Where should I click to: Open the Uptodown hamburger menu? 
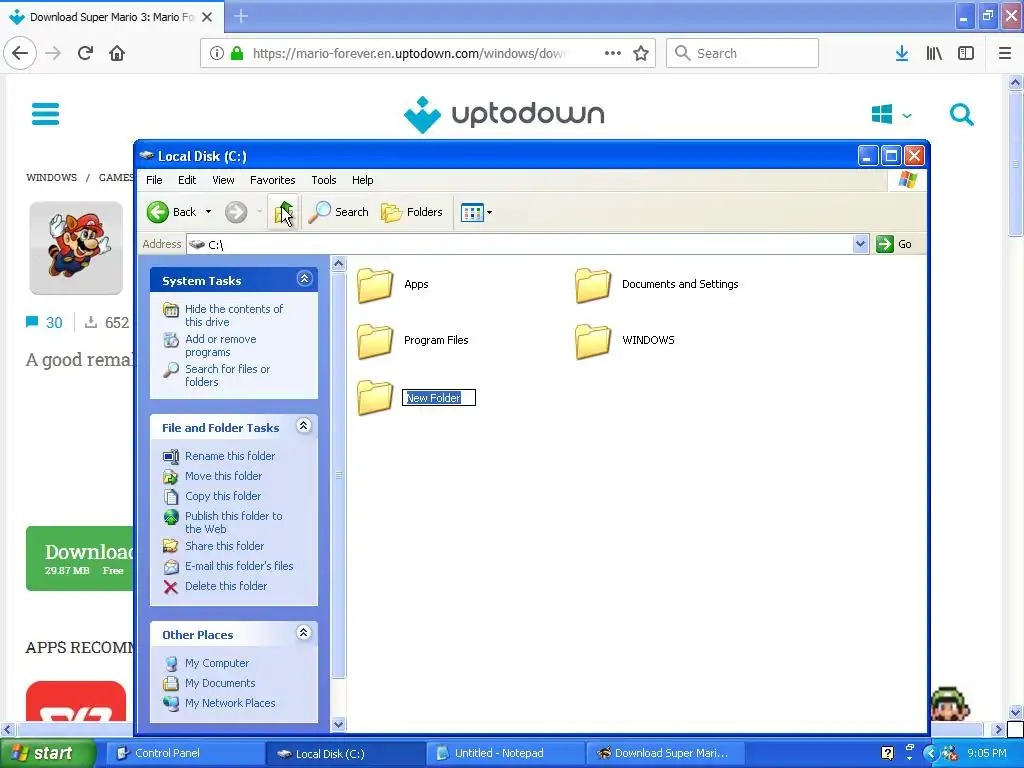tap(46, 114)
